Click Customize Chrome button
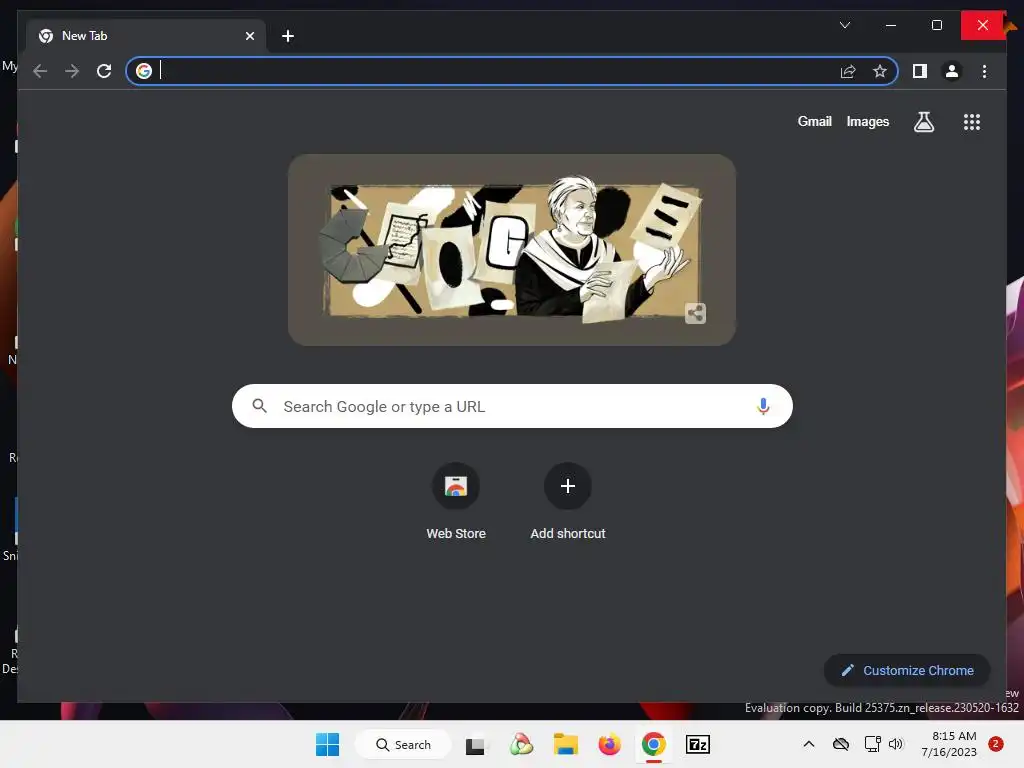This screenshot has height=768, width=1024. point(906,670)
